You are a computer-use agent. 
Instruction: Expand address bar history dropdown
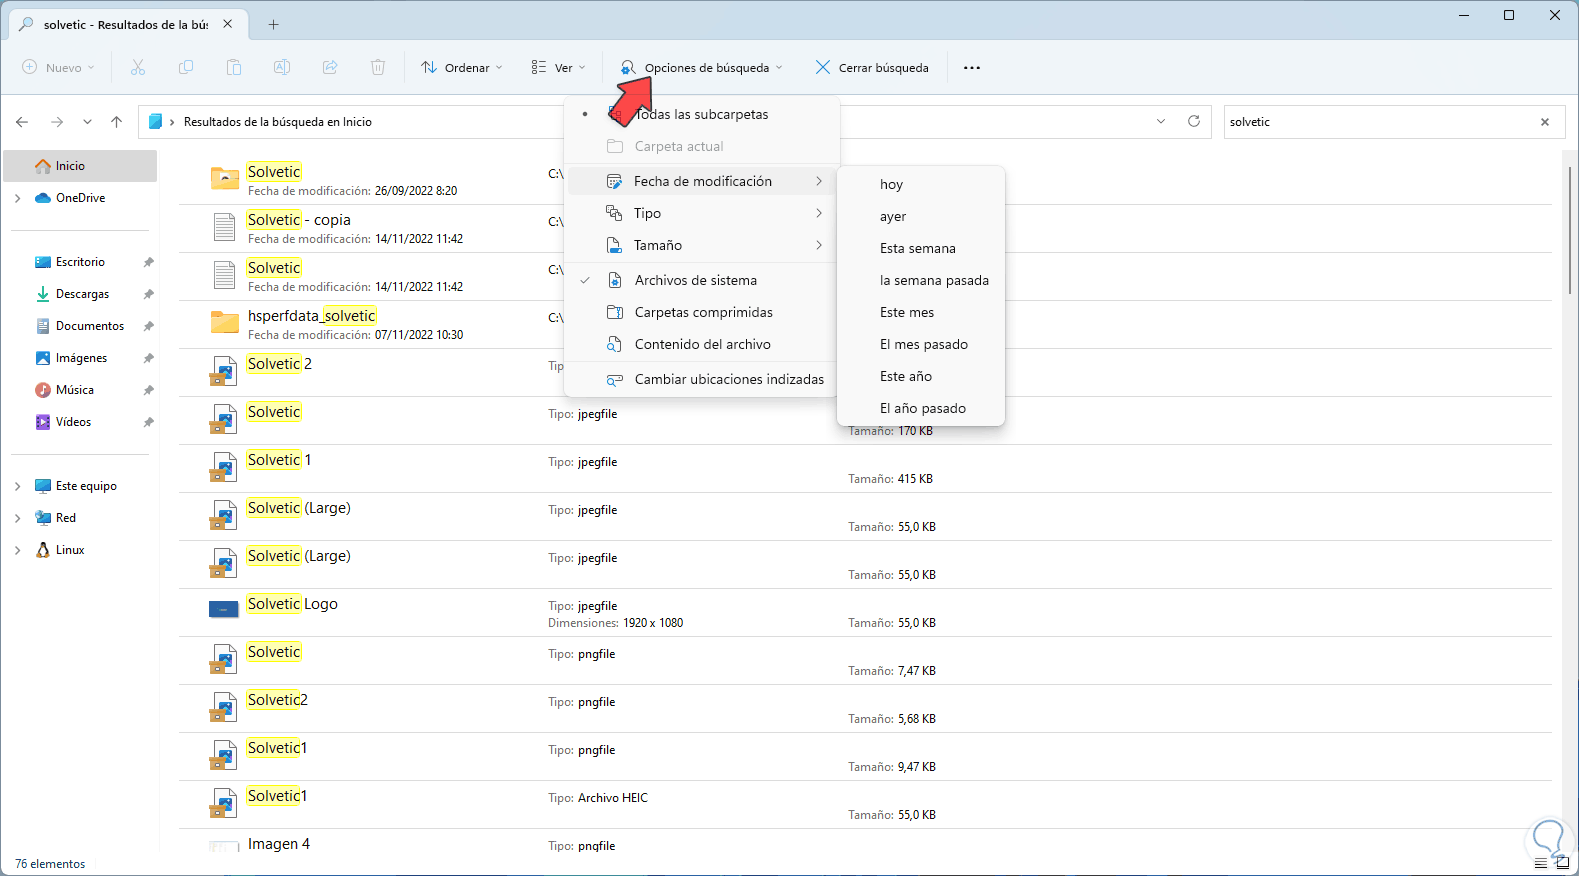point(1161,121)
